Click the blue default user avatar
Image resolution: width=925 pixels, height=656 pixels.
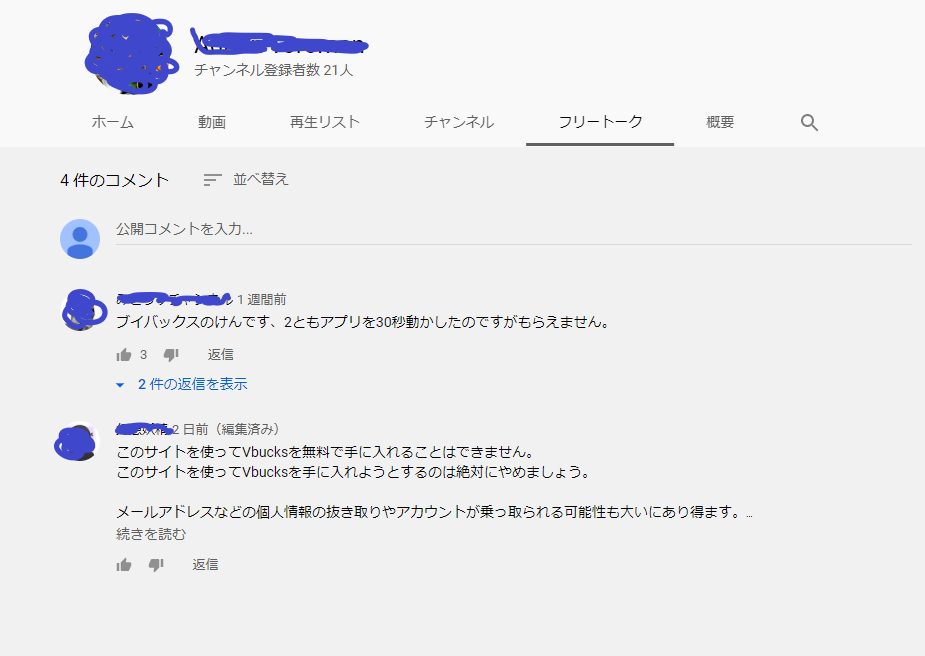pyautogui.click(x=80, y=239)
